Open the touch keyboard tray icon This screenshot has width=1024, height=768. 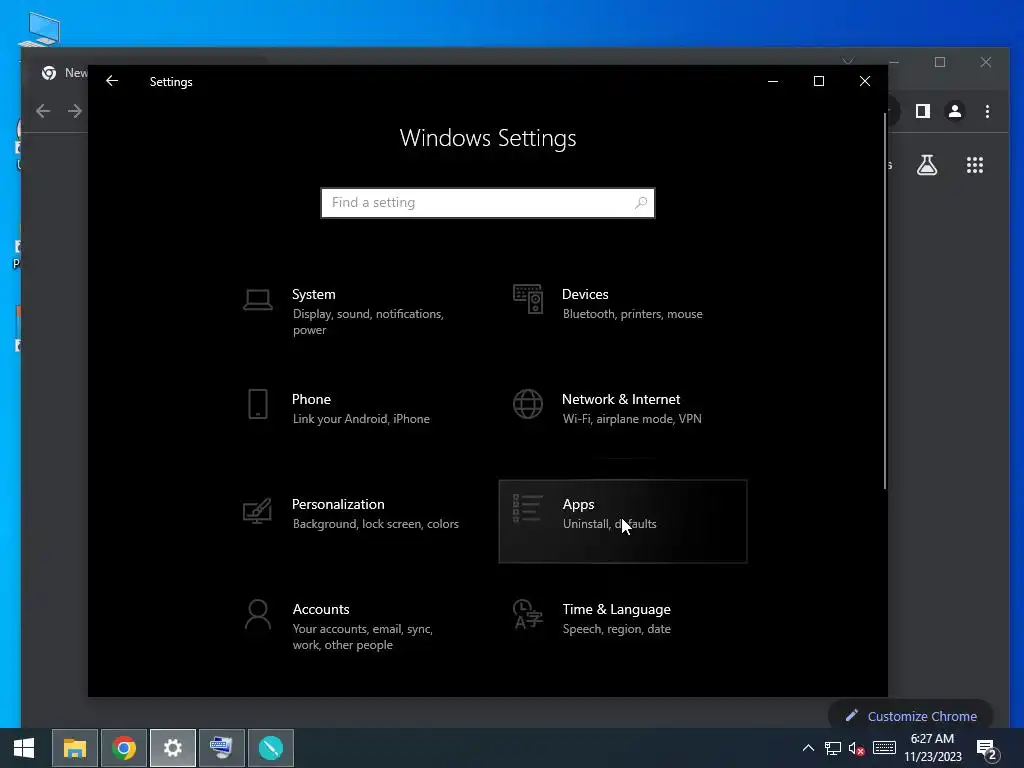(x=884, y=748)
